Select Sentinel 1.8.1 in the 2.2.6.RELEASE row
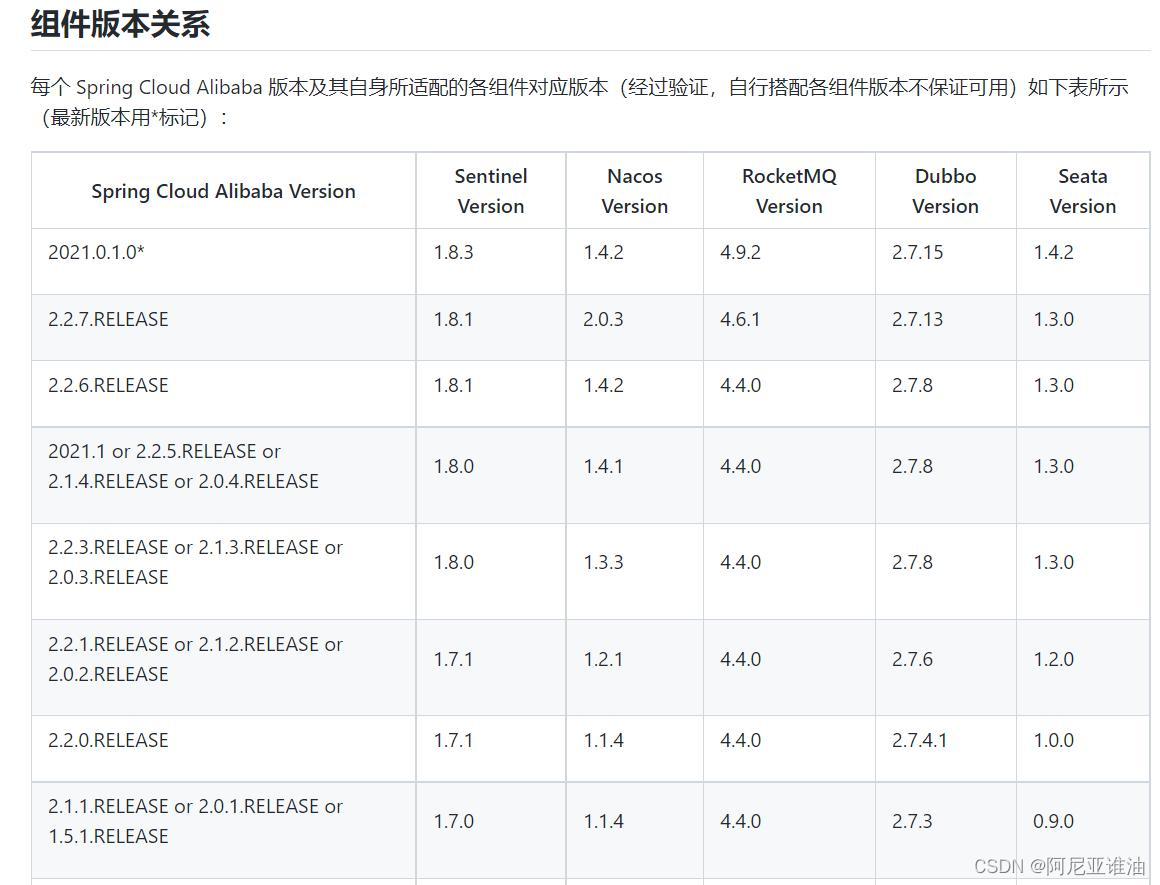Image resolution: width=1160 pixels, height=885 pixels. coord(453,385)
